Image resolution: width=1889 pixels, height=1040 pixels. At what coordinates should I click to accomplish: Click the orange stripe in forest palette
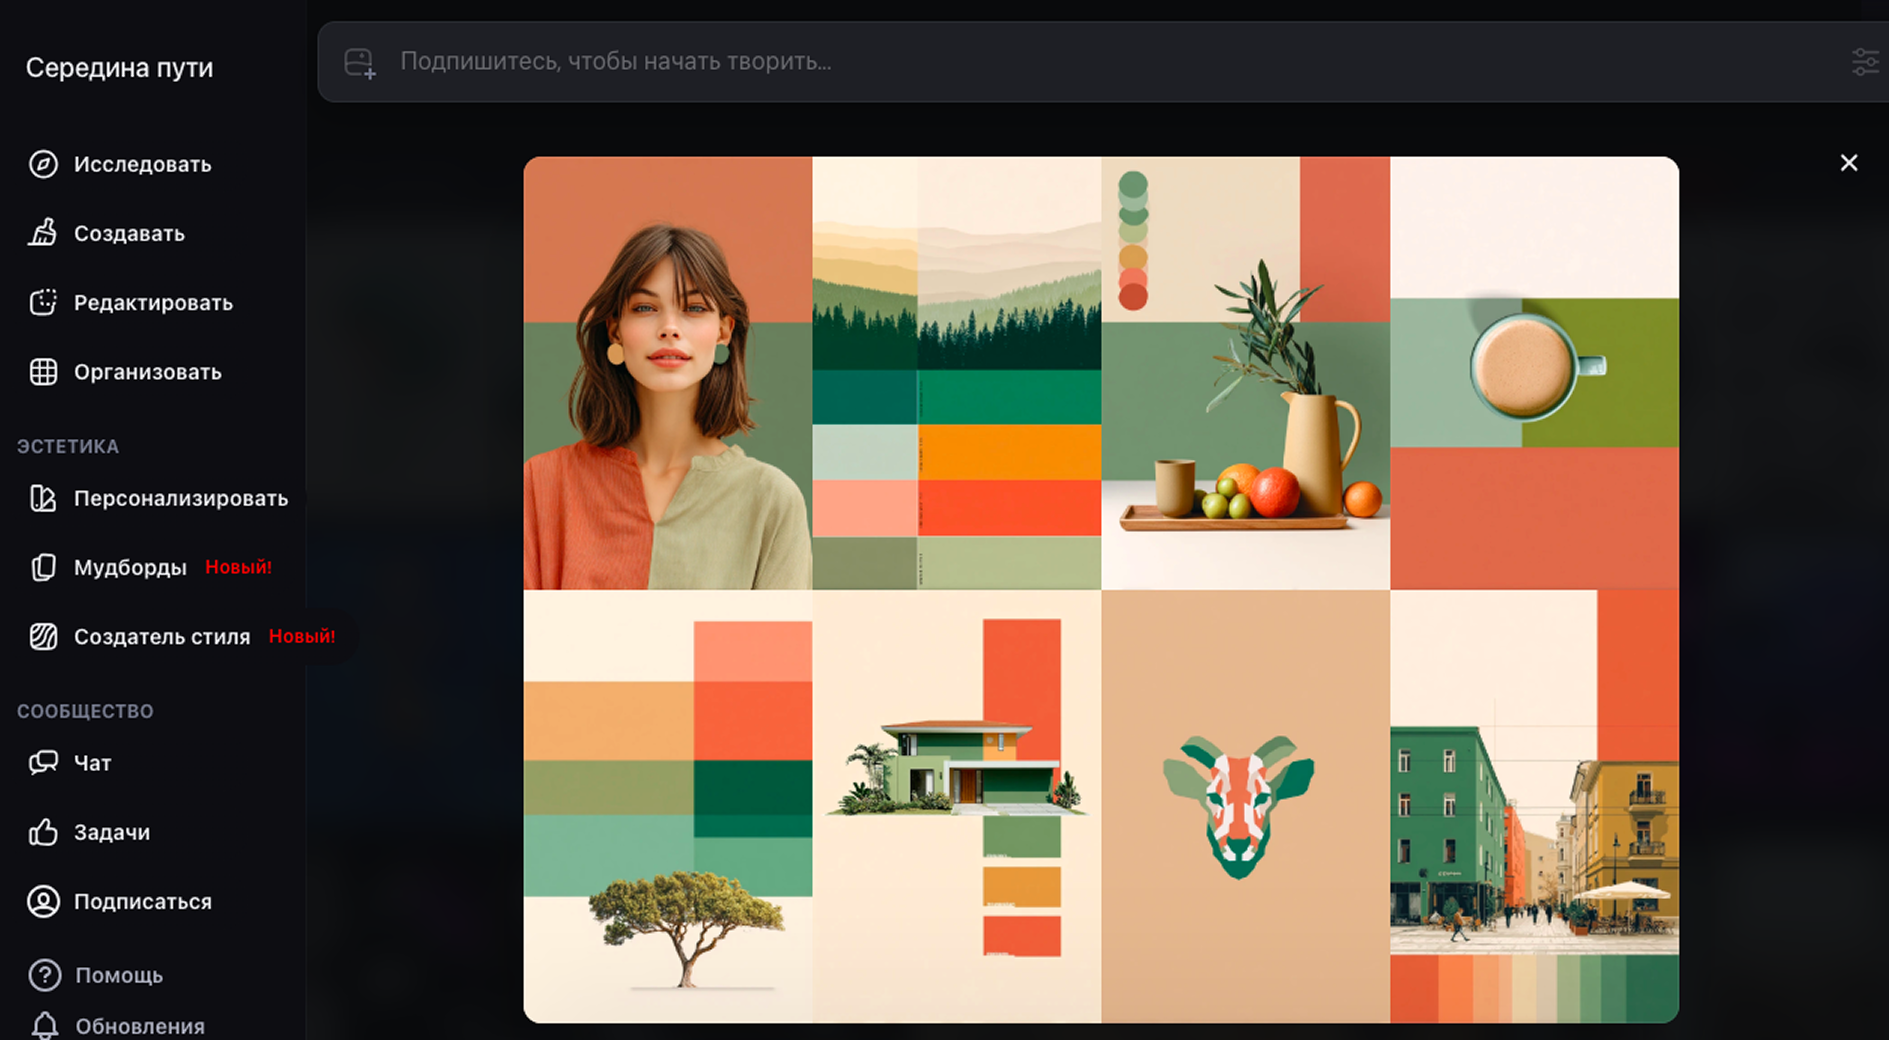tap(1008, 452)
